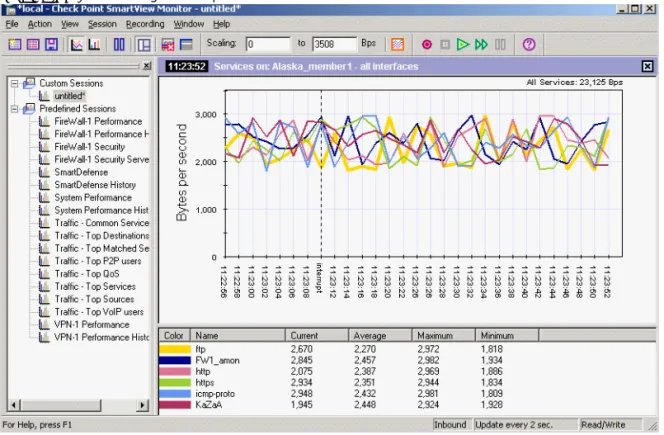Image resolution: width=664 pixels, height=435 pixels.
Task: Select Traffic - Top VoIP users session
Action: point(99,312)
